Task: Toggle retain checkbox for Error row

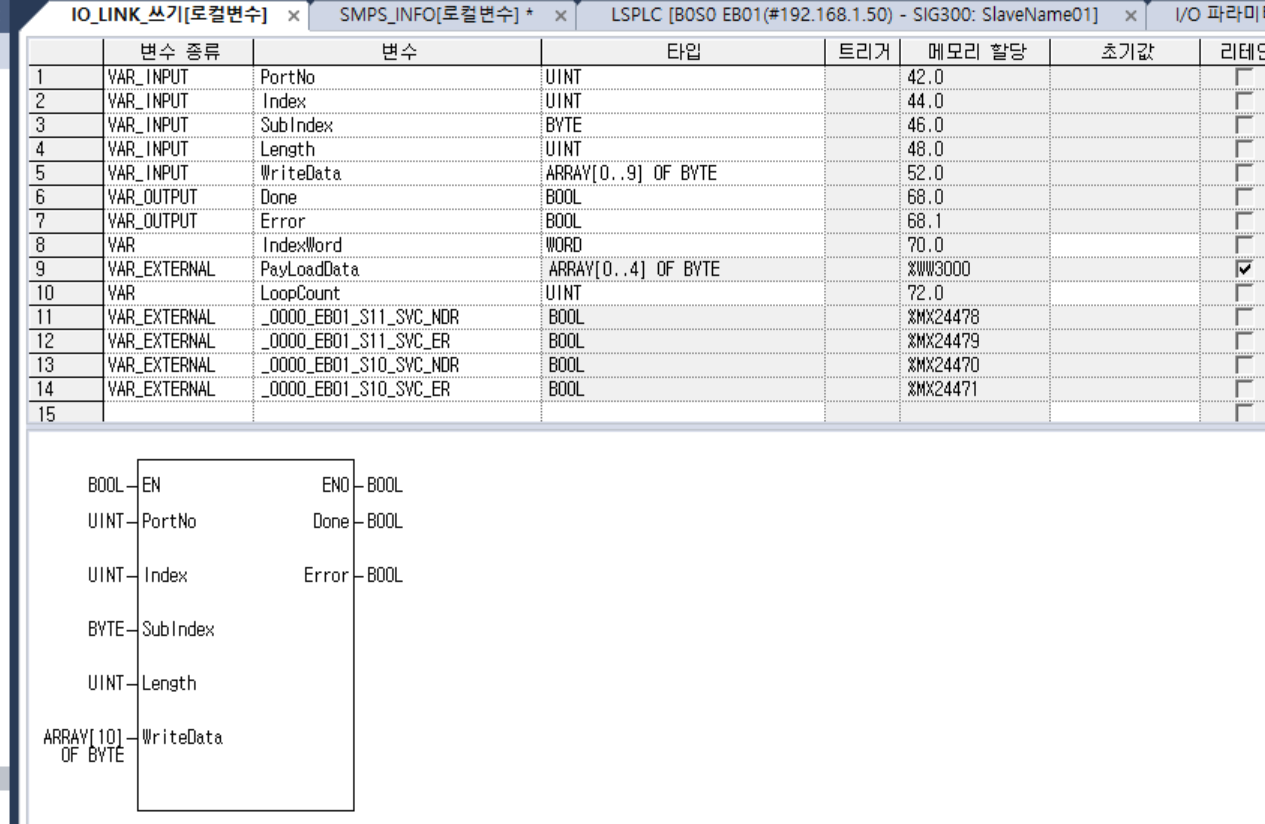Action: pyautogui.click(x=1243, y=220)
